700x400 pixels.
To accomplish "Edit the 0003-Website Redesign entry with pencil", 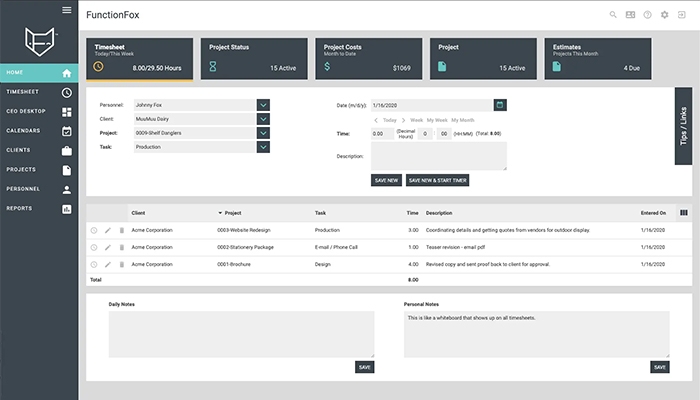I will tap(108, 230).
